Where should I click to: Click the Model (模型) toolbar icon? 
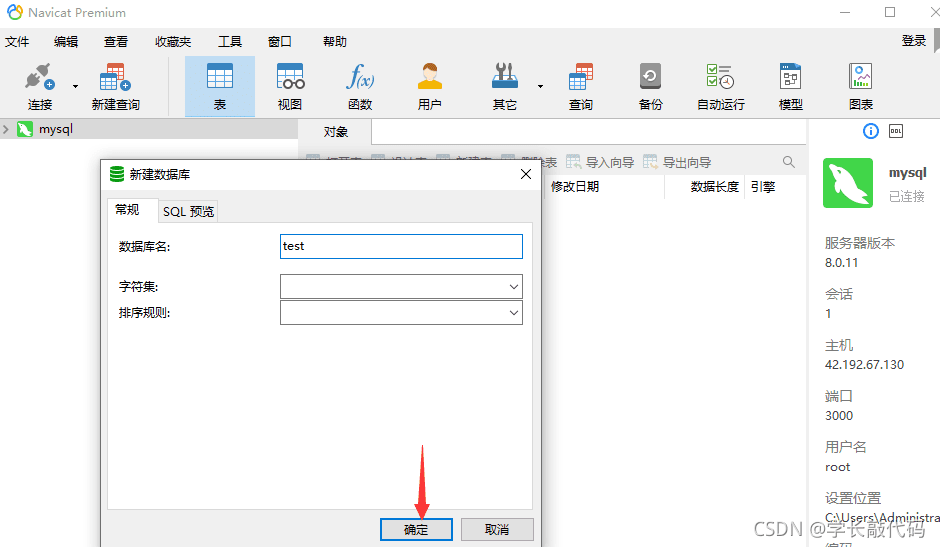pyautogui.click(x=790, y=86)
